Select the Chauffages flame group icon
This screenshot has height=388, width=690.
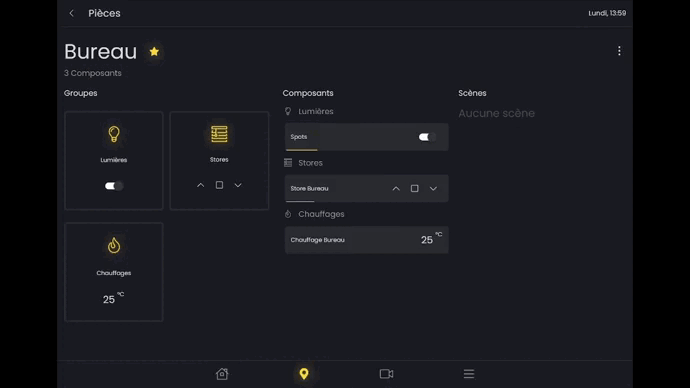point(114,245)
